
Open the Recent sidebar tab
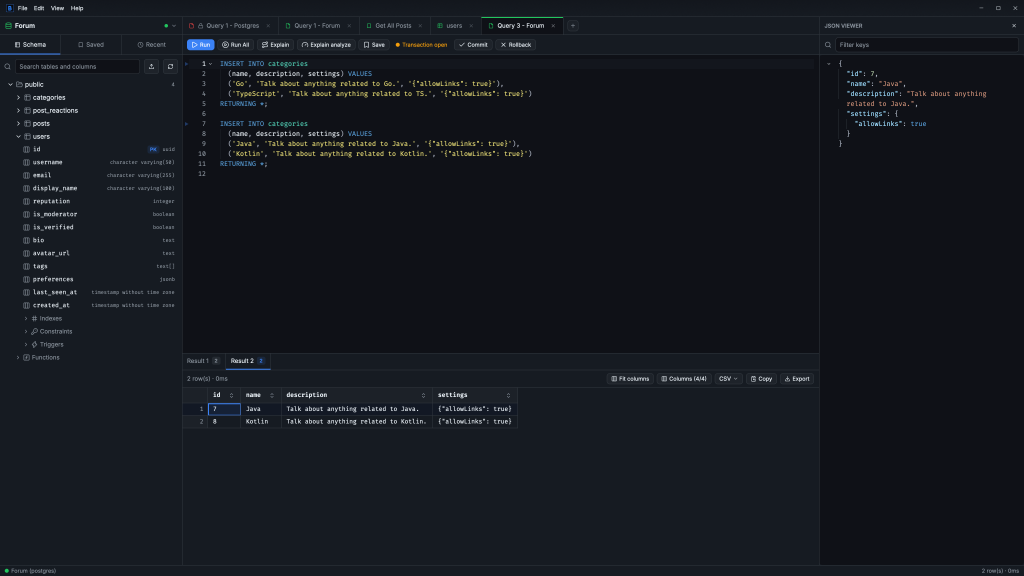coord(152,45)
